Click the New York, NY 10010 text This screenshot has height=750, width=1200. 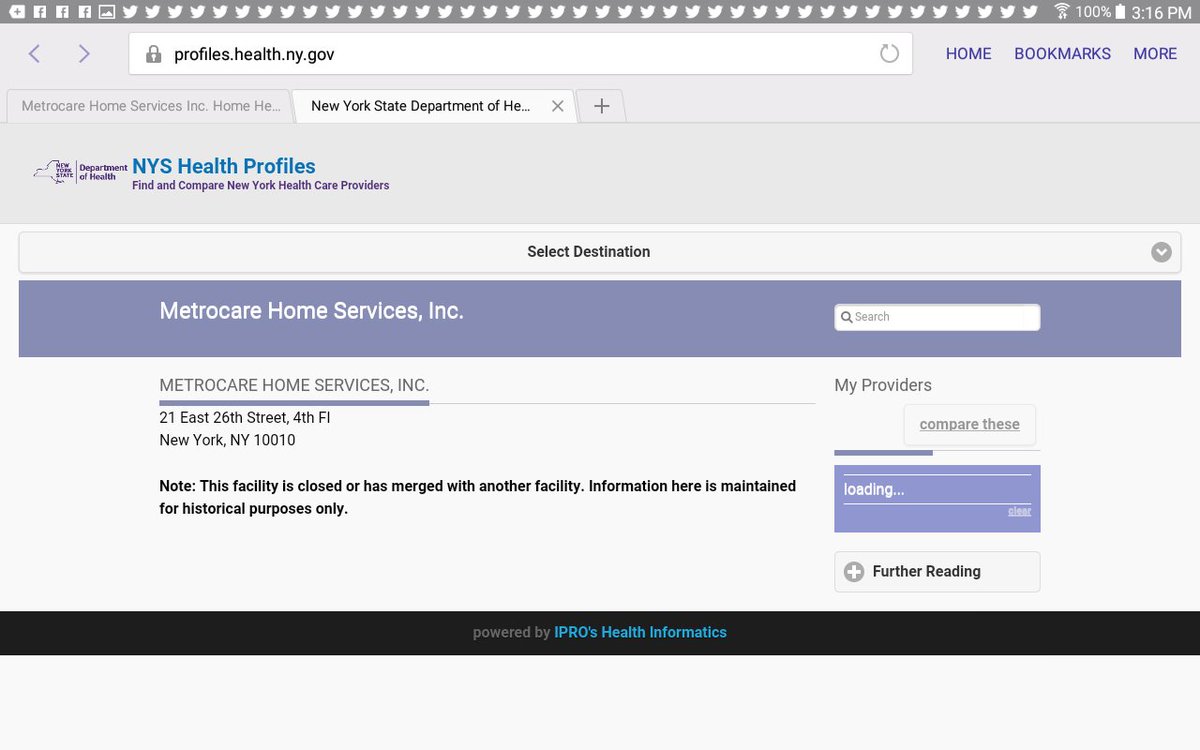pos(227,440)
